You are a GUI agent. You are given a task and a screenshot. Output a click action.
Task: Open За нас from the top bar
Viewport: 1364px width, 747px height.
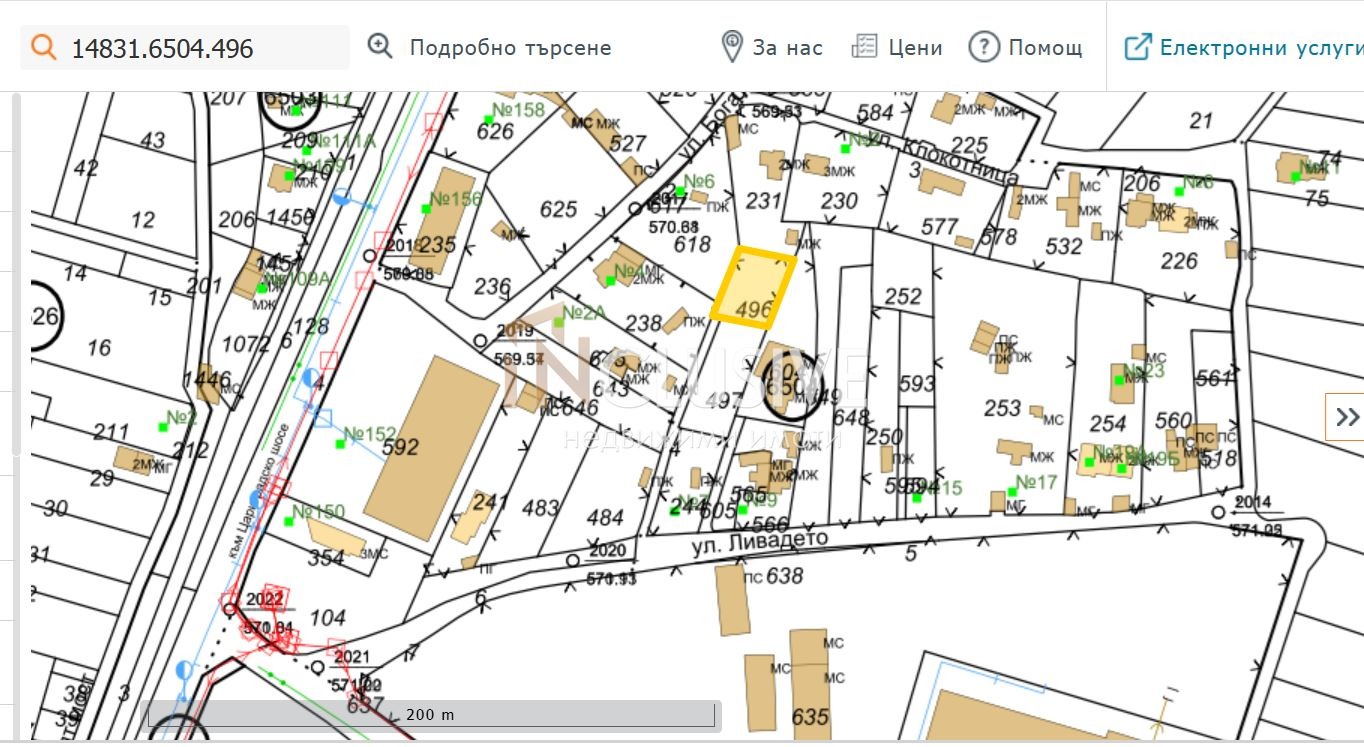[x=788, y=46]
